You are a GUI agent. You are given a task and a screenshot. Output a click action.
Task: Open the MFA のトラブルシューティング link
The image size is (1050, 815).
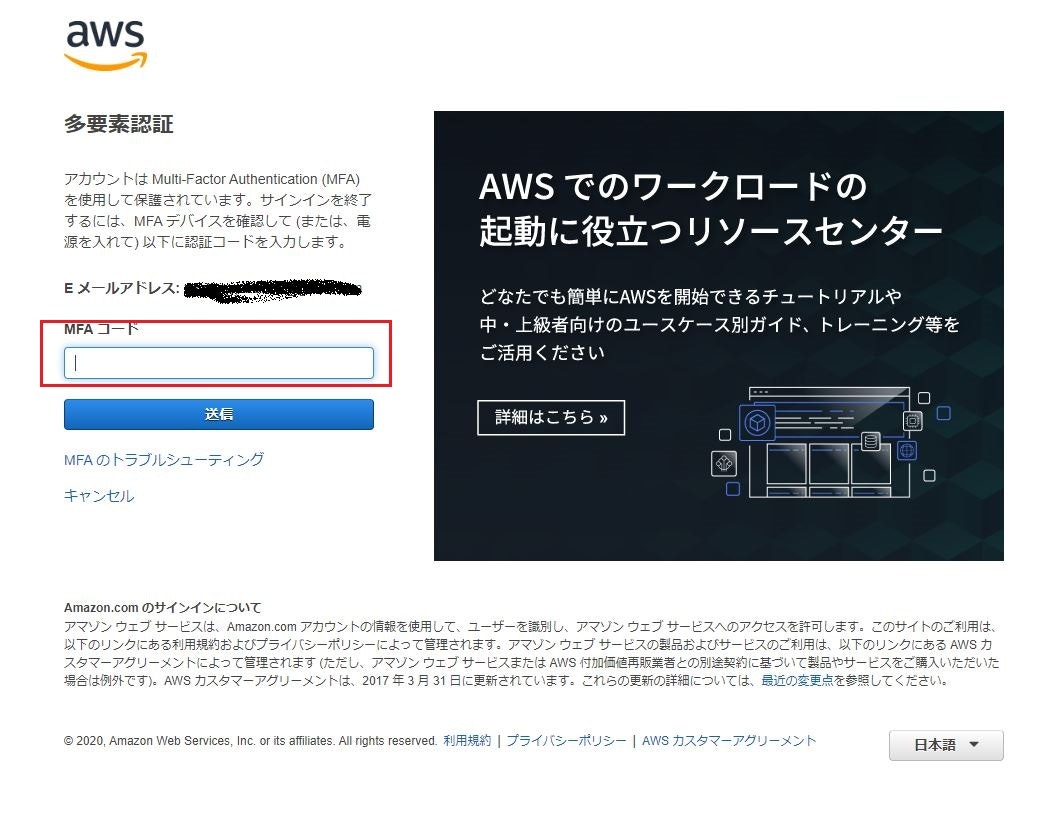coord(164,459)
